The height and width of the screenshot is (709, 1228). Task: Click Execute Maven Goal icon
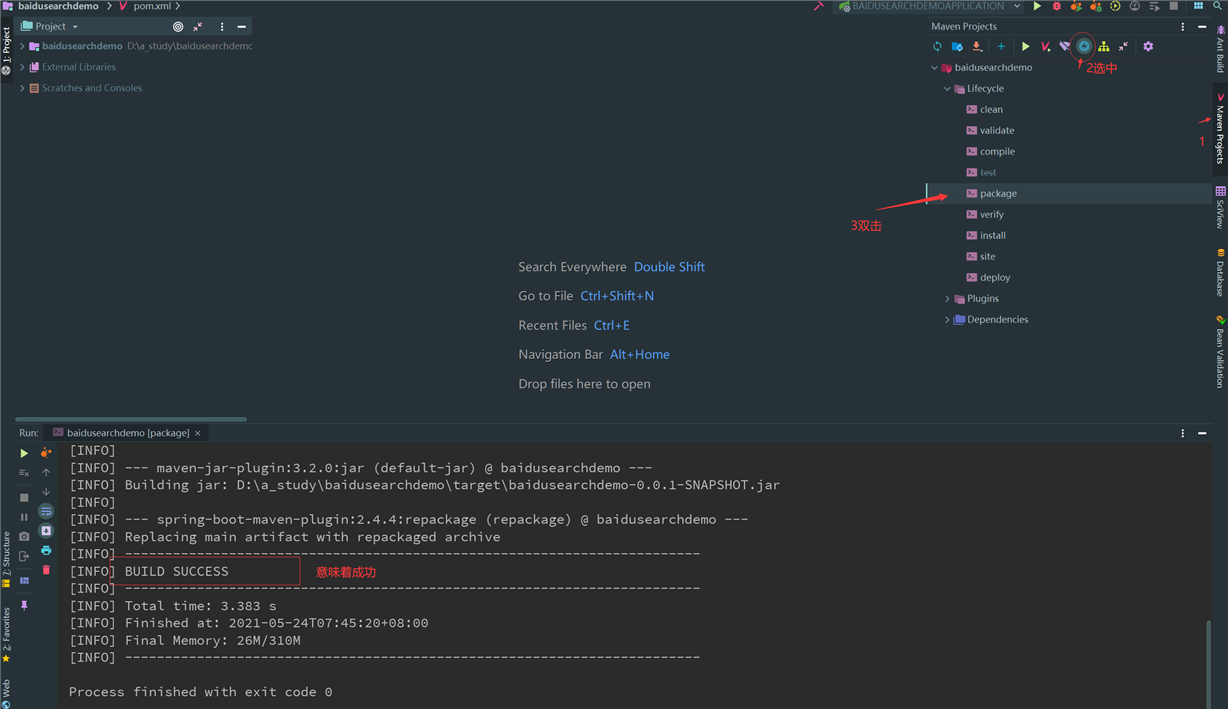click(x=1045, y=46)
